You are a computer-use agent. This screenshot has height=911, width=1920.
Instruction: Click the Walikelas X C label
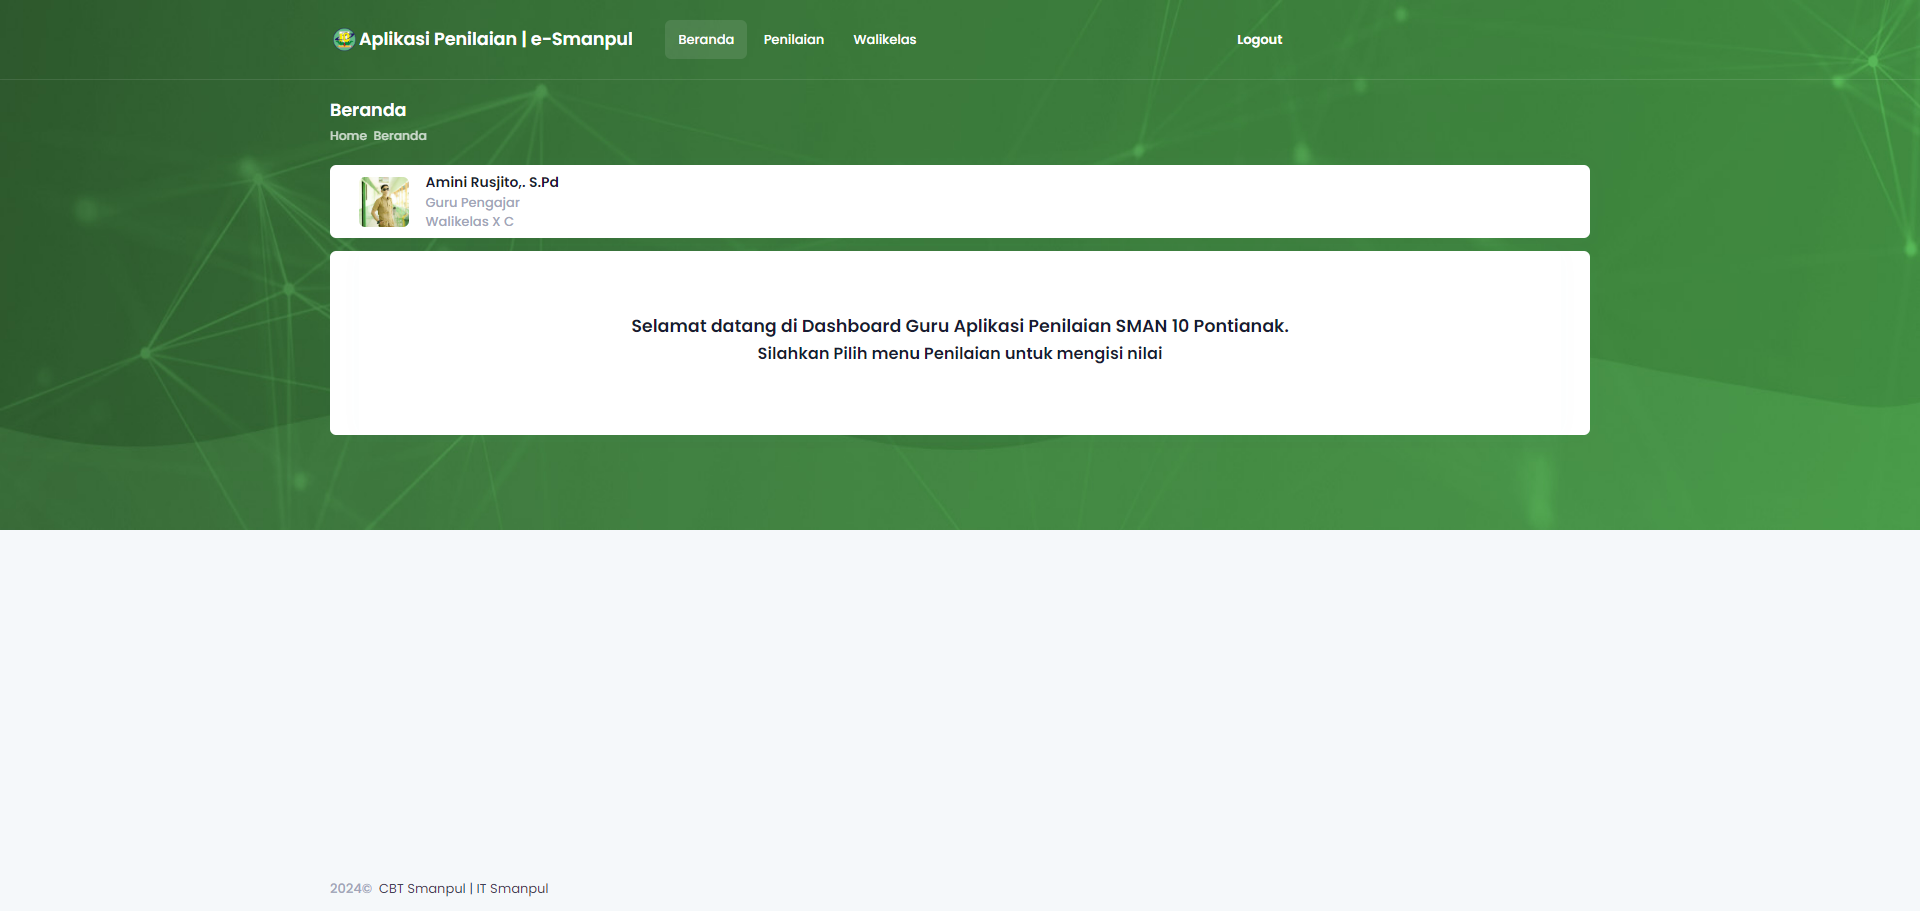469,222
